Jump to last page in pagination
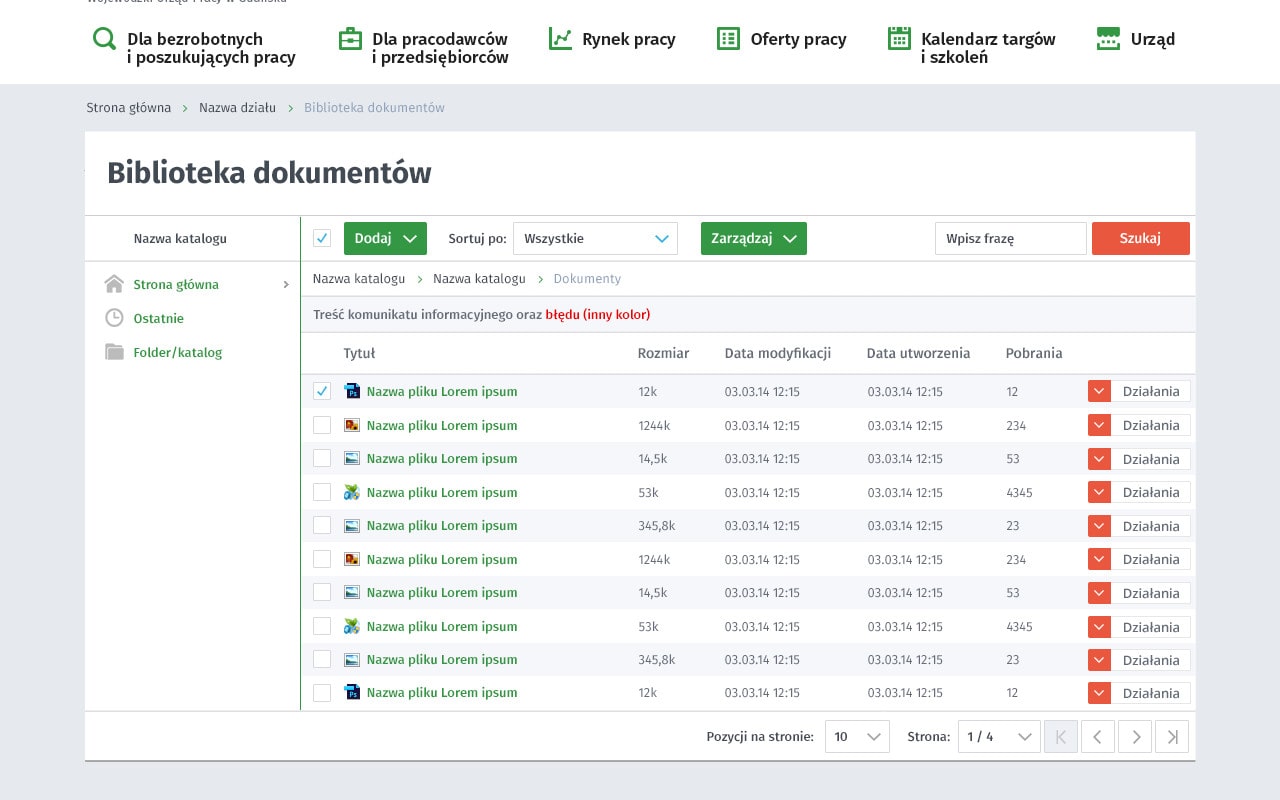 (1172, 737)
